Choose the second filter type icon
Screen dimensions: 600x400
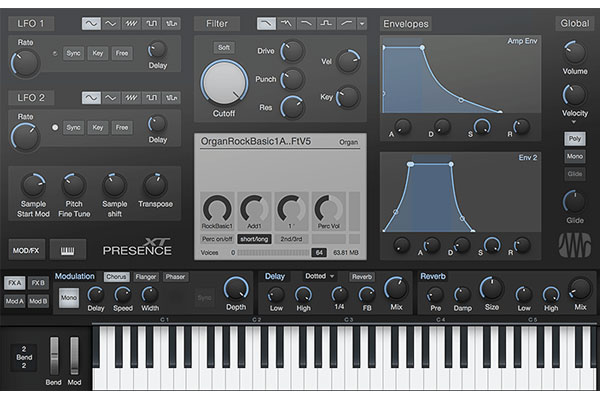[x=286, y=24]
